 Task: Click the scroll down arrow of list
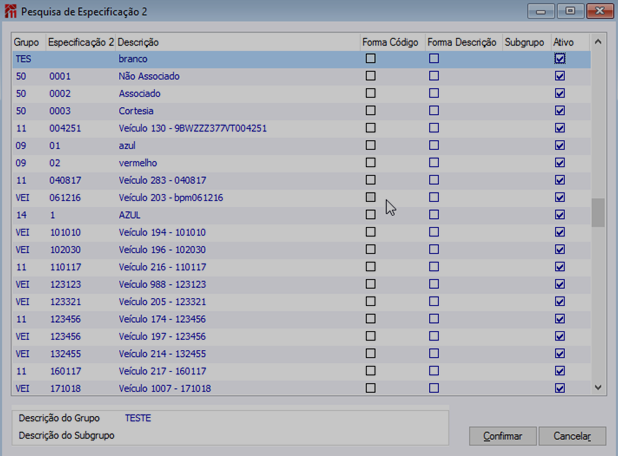(598, 388)
